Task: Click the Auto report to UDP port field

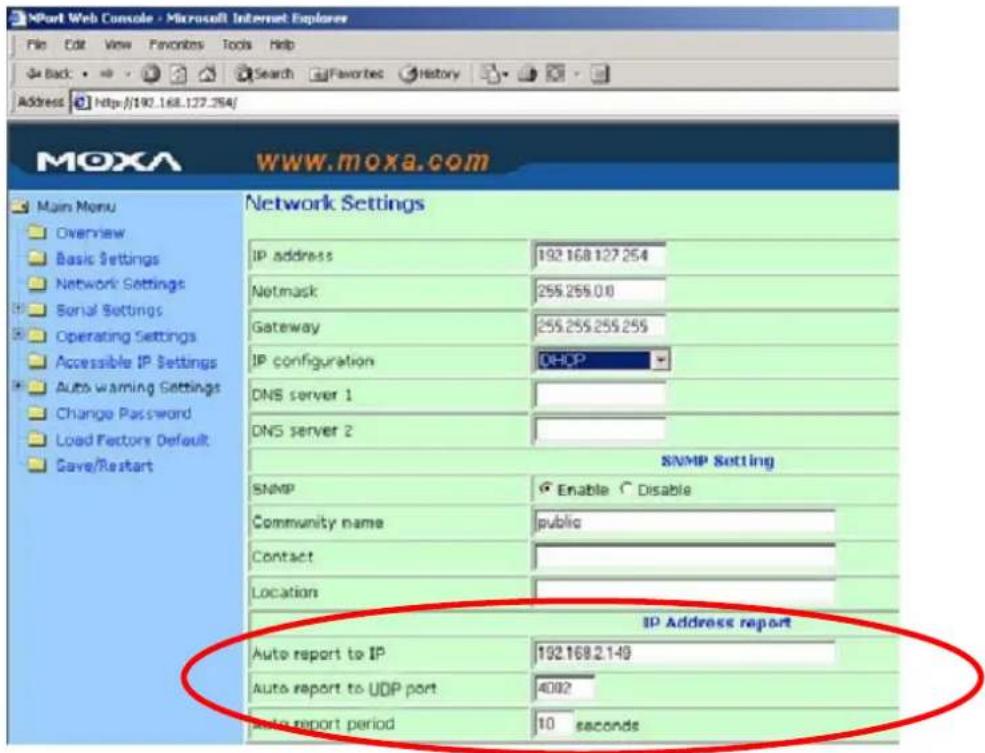Action: click(x=564, y=688)
